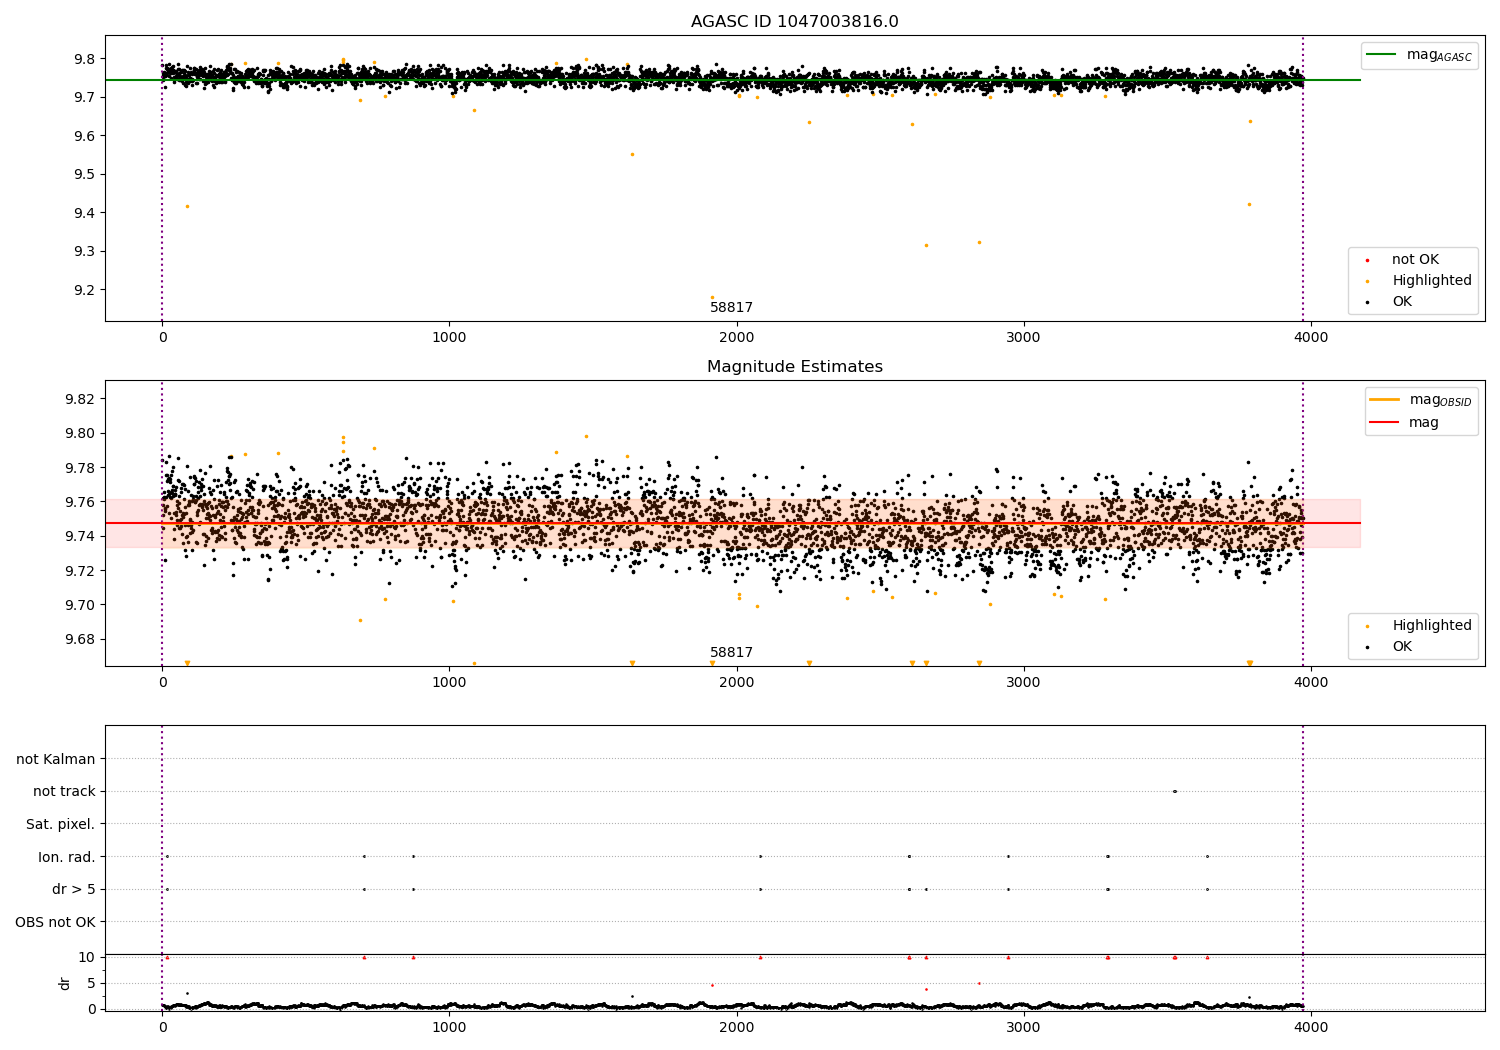The height and width of the screenshot is (1050, 1500).
Task: Click the 9.2 tick on top plot
Action: (84, 290)
